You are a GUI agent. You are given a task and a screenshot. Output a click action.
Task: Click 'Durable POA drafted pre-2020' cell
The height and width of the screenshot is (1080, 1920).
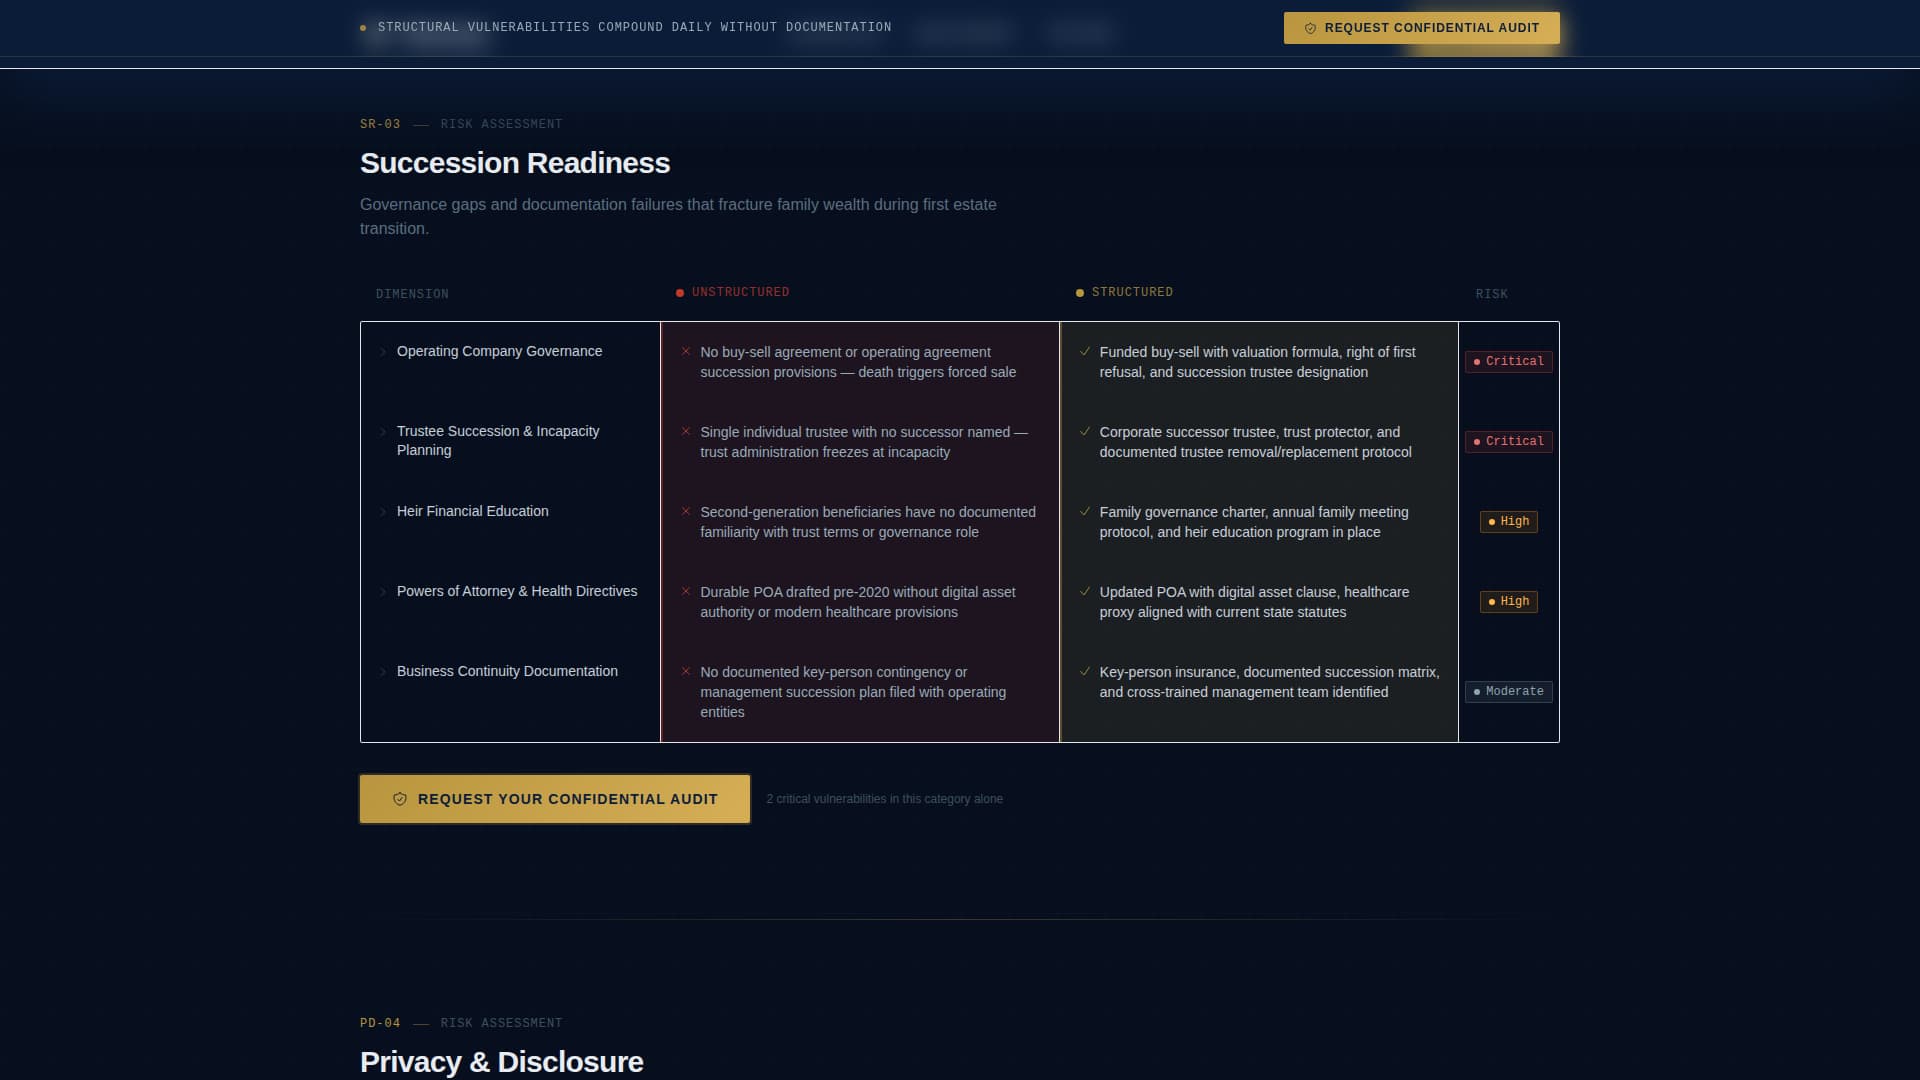point(858,602)
